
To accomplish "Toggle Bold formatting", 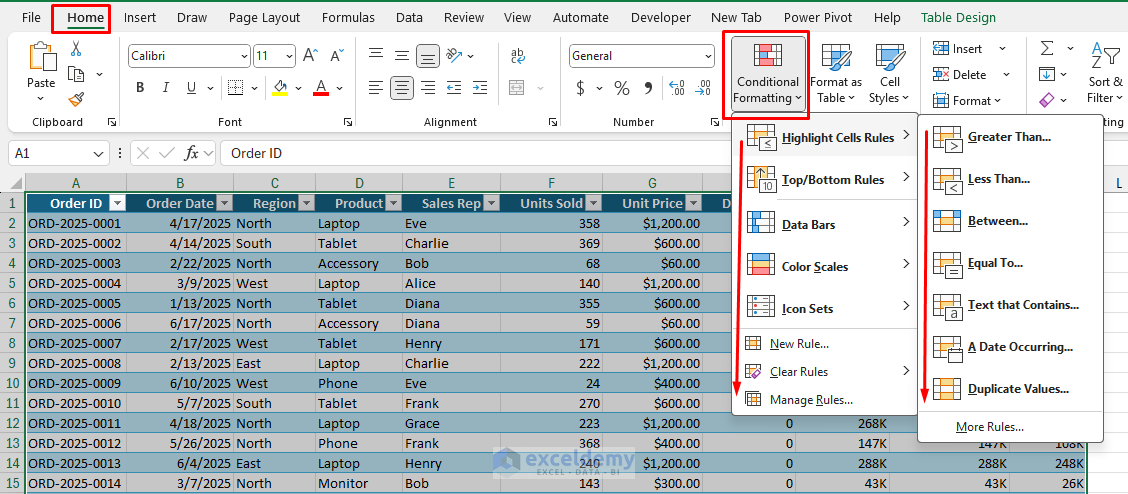I will point(140,88).
